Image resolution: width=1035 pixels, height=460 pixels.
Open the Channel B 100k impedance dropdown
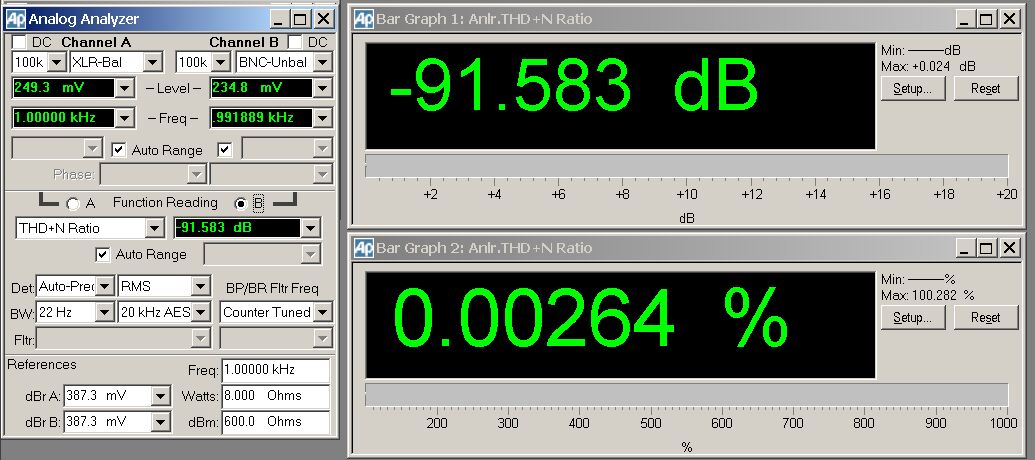click(220, 63)
